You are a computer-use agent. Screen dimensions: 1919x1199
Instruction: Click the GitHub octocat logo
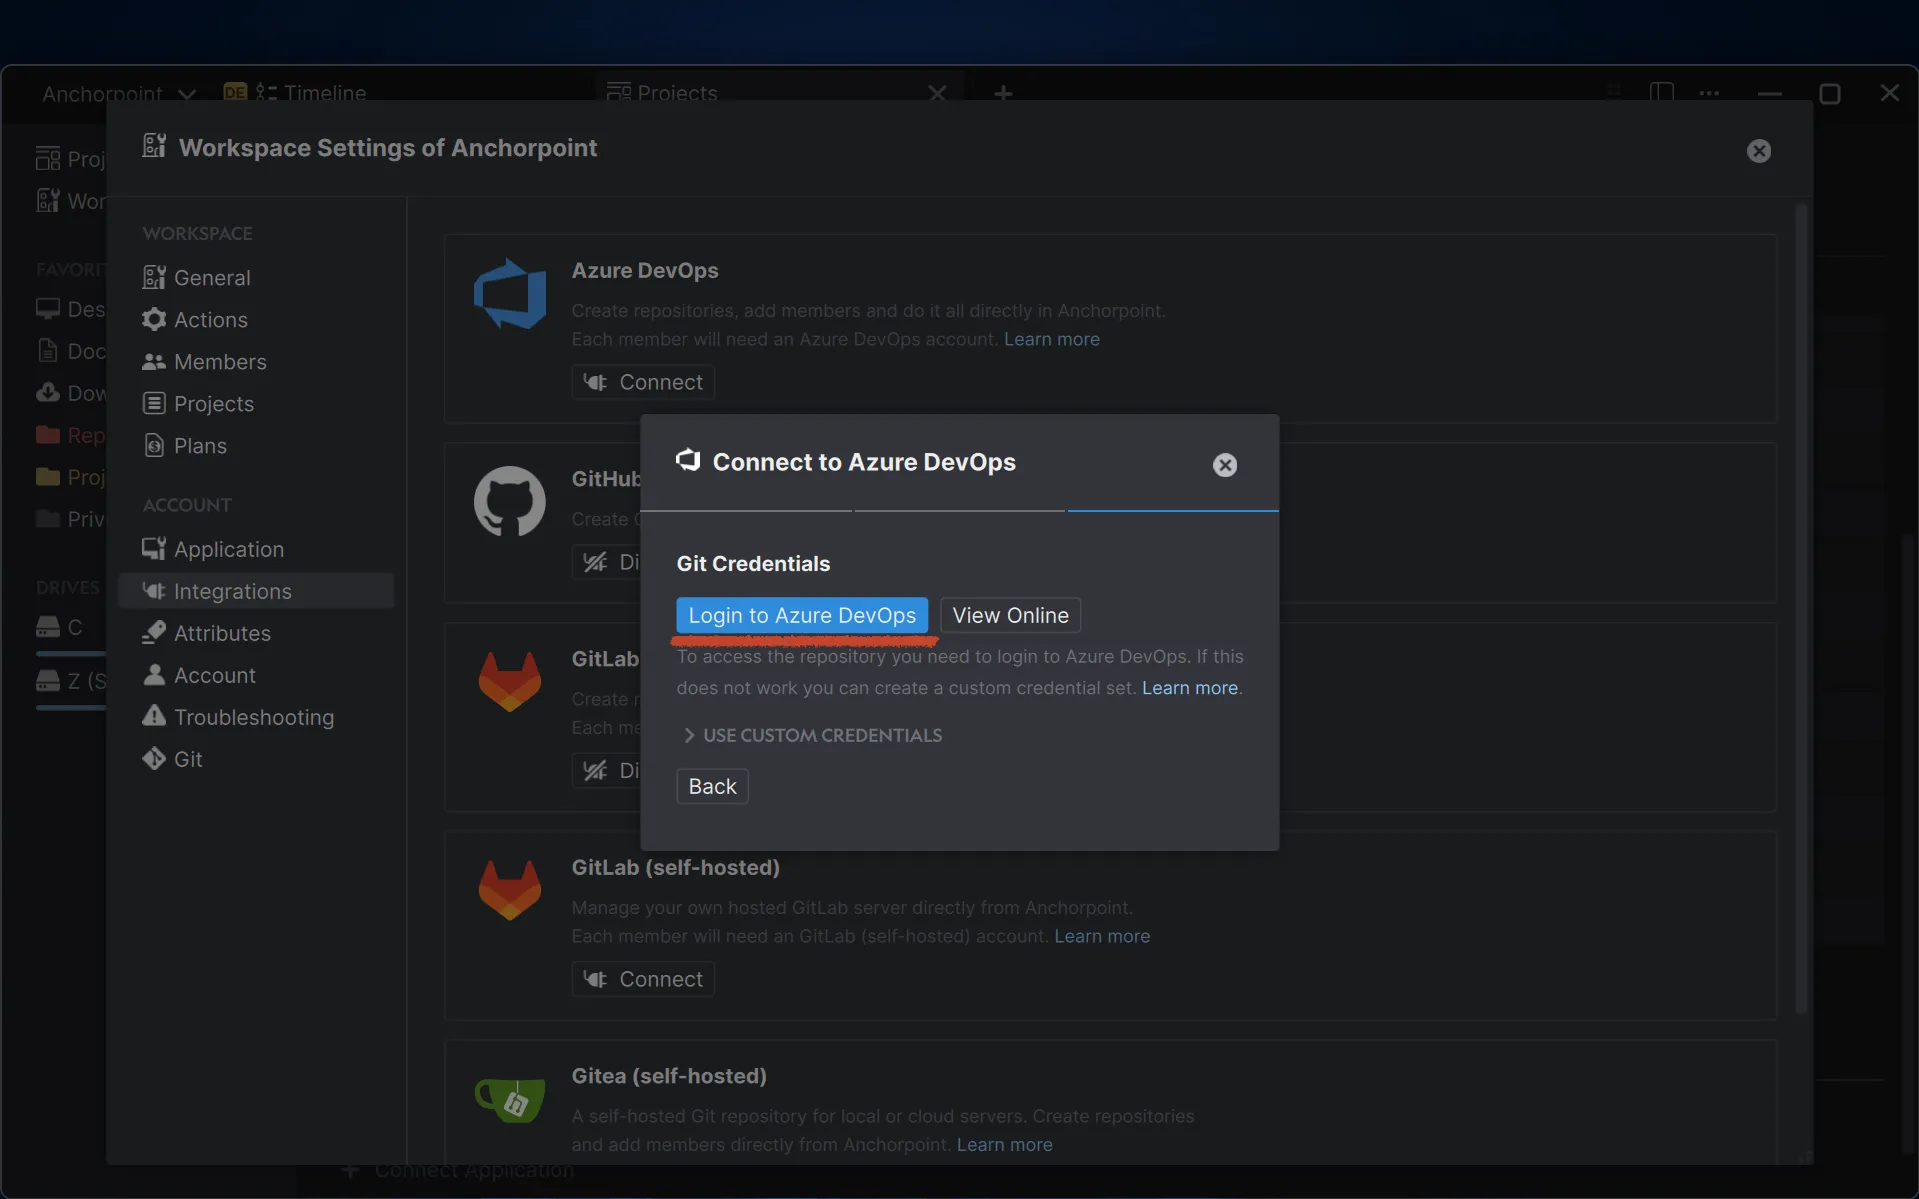click(510, 501)
